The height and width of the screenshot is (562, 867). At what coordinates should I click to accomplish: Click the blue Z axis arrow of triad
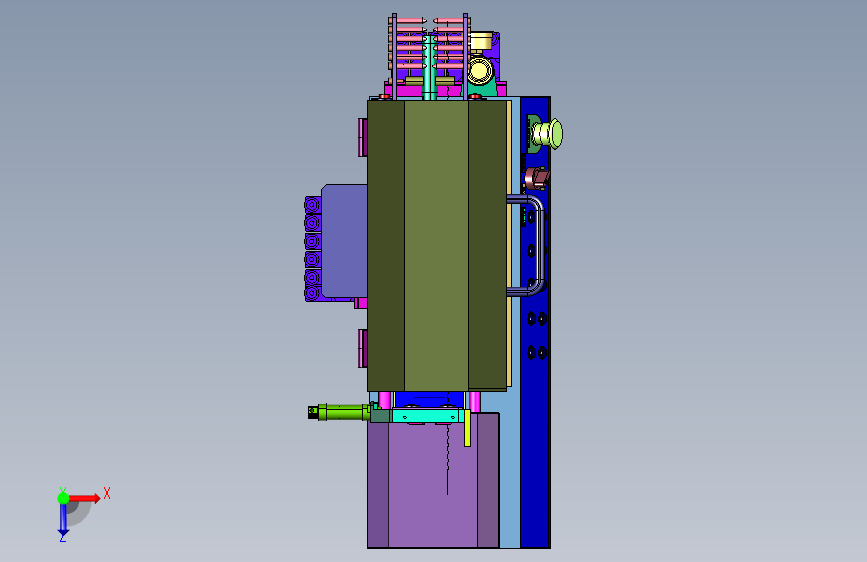click(x=63, y=519)
